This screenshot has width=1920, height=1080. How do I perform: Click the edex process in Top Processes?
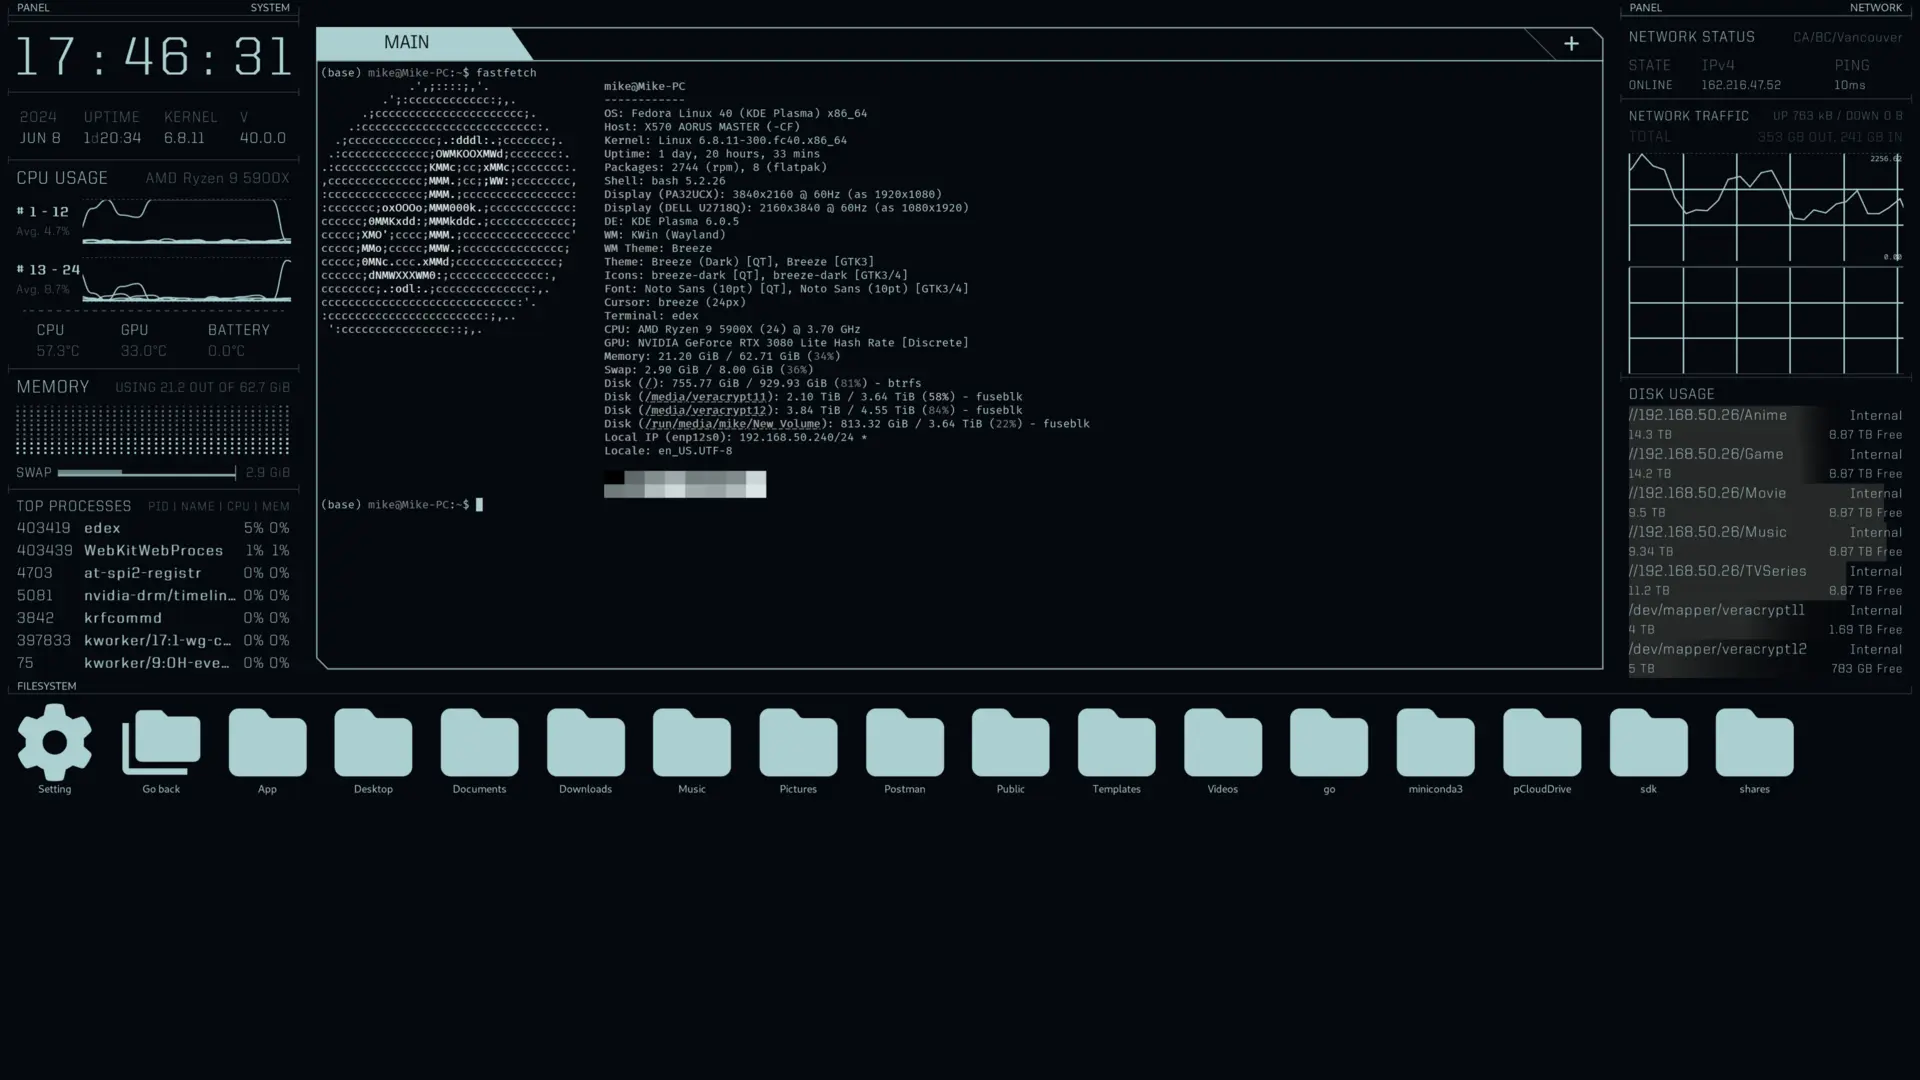pyautogui.click(x=102, y=528)
